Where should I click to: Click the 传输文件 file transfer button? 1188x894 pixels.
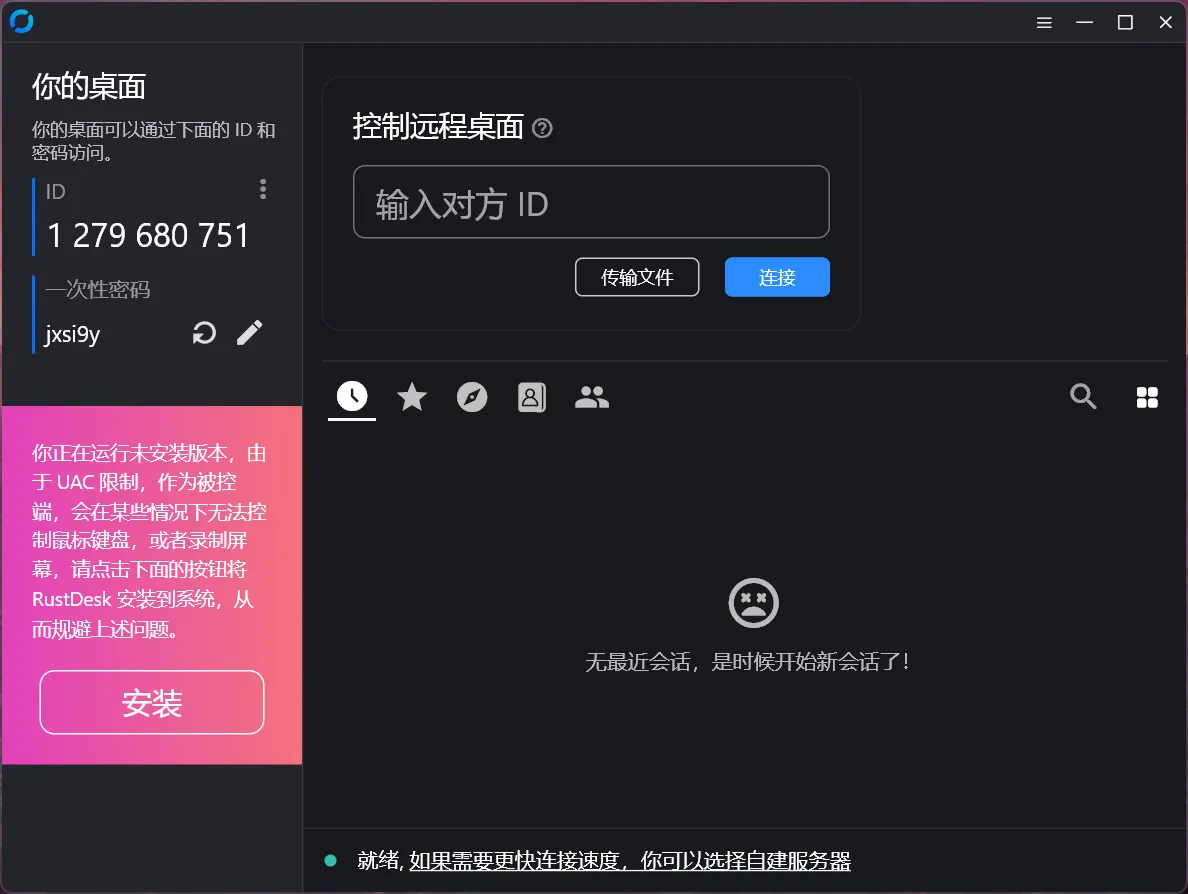click(637, 277)
